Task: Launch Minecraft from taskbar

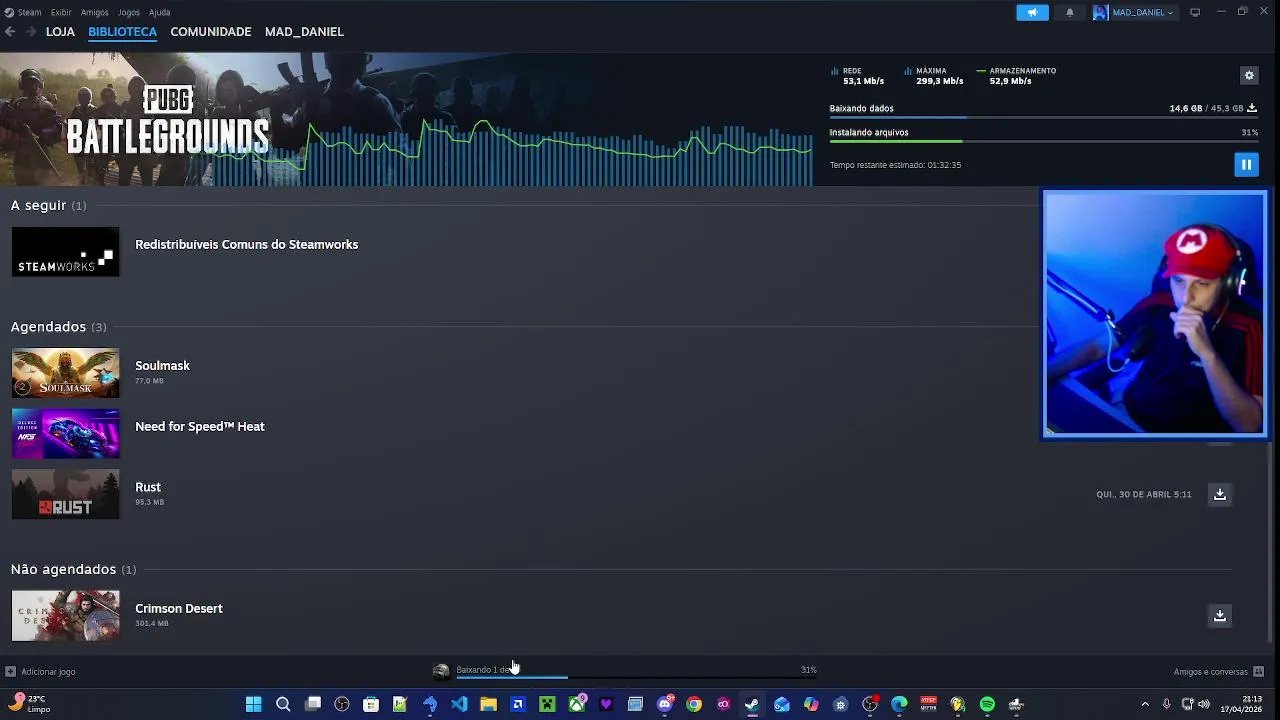Action: click(x=547, y=704)
